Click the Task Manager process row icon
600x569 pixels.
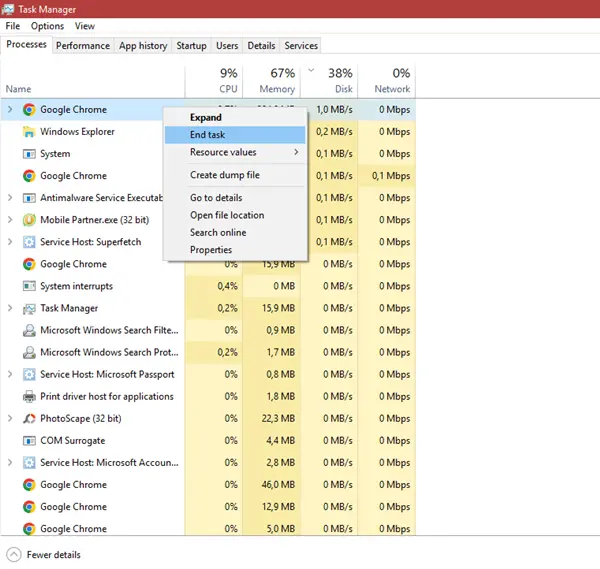coord(29,308)
